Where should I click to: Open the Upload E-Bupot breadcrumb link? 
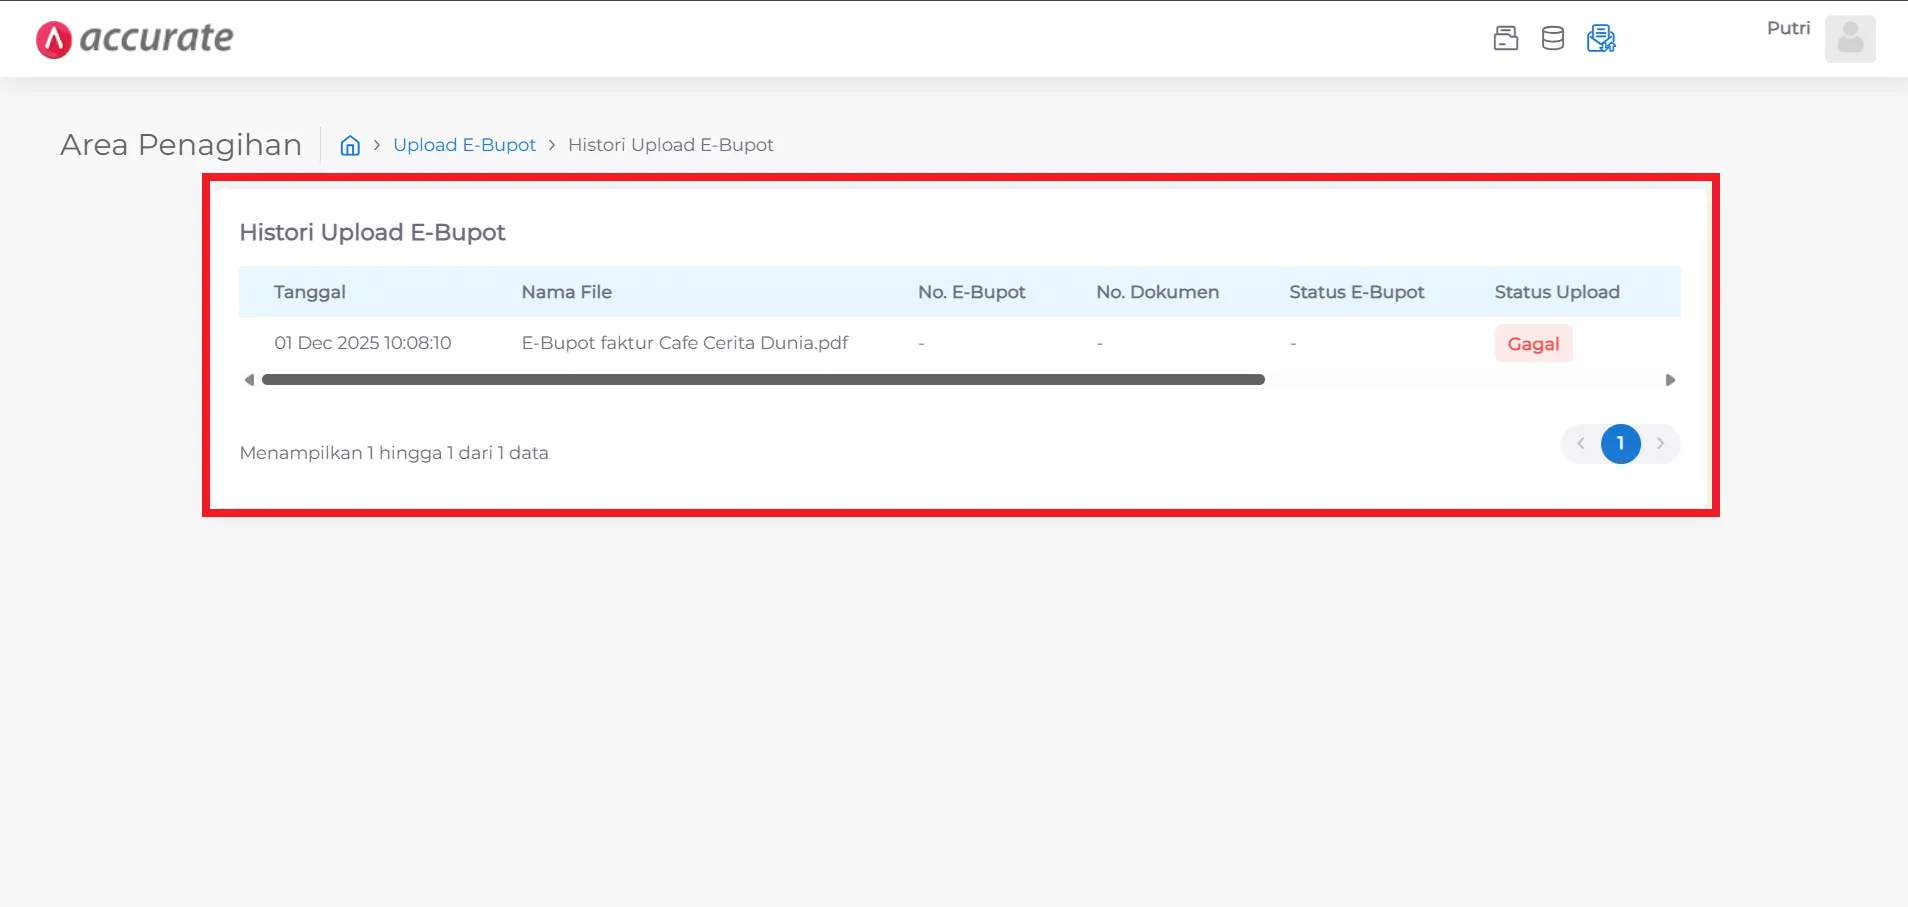coord(463,144)
